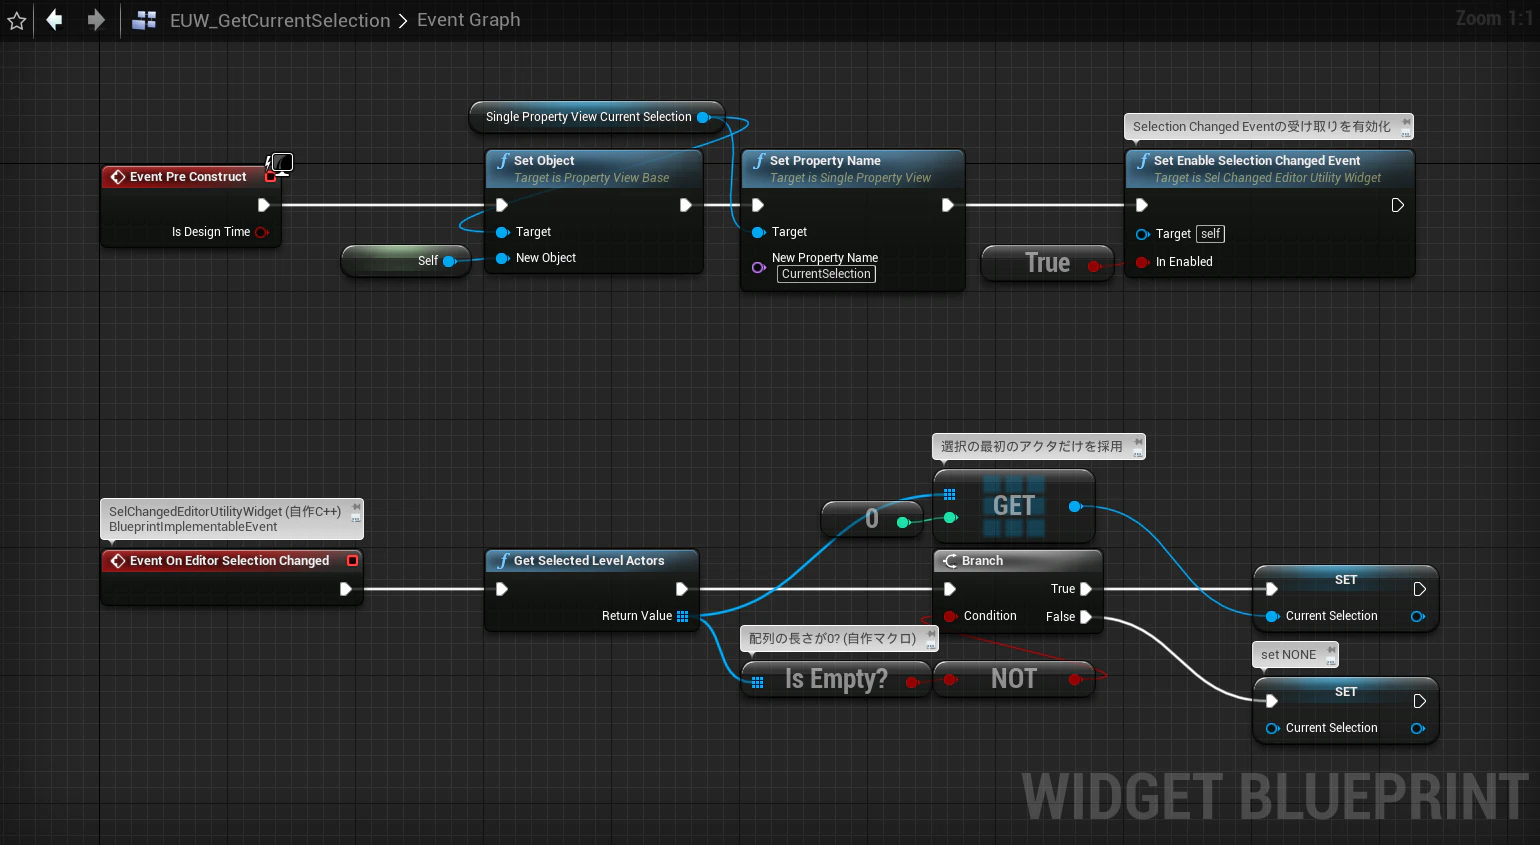Click the Get Selected Level Actors header
This screenshot has height=845, width=1540.
pyautogui.click(x=592, y=561)
